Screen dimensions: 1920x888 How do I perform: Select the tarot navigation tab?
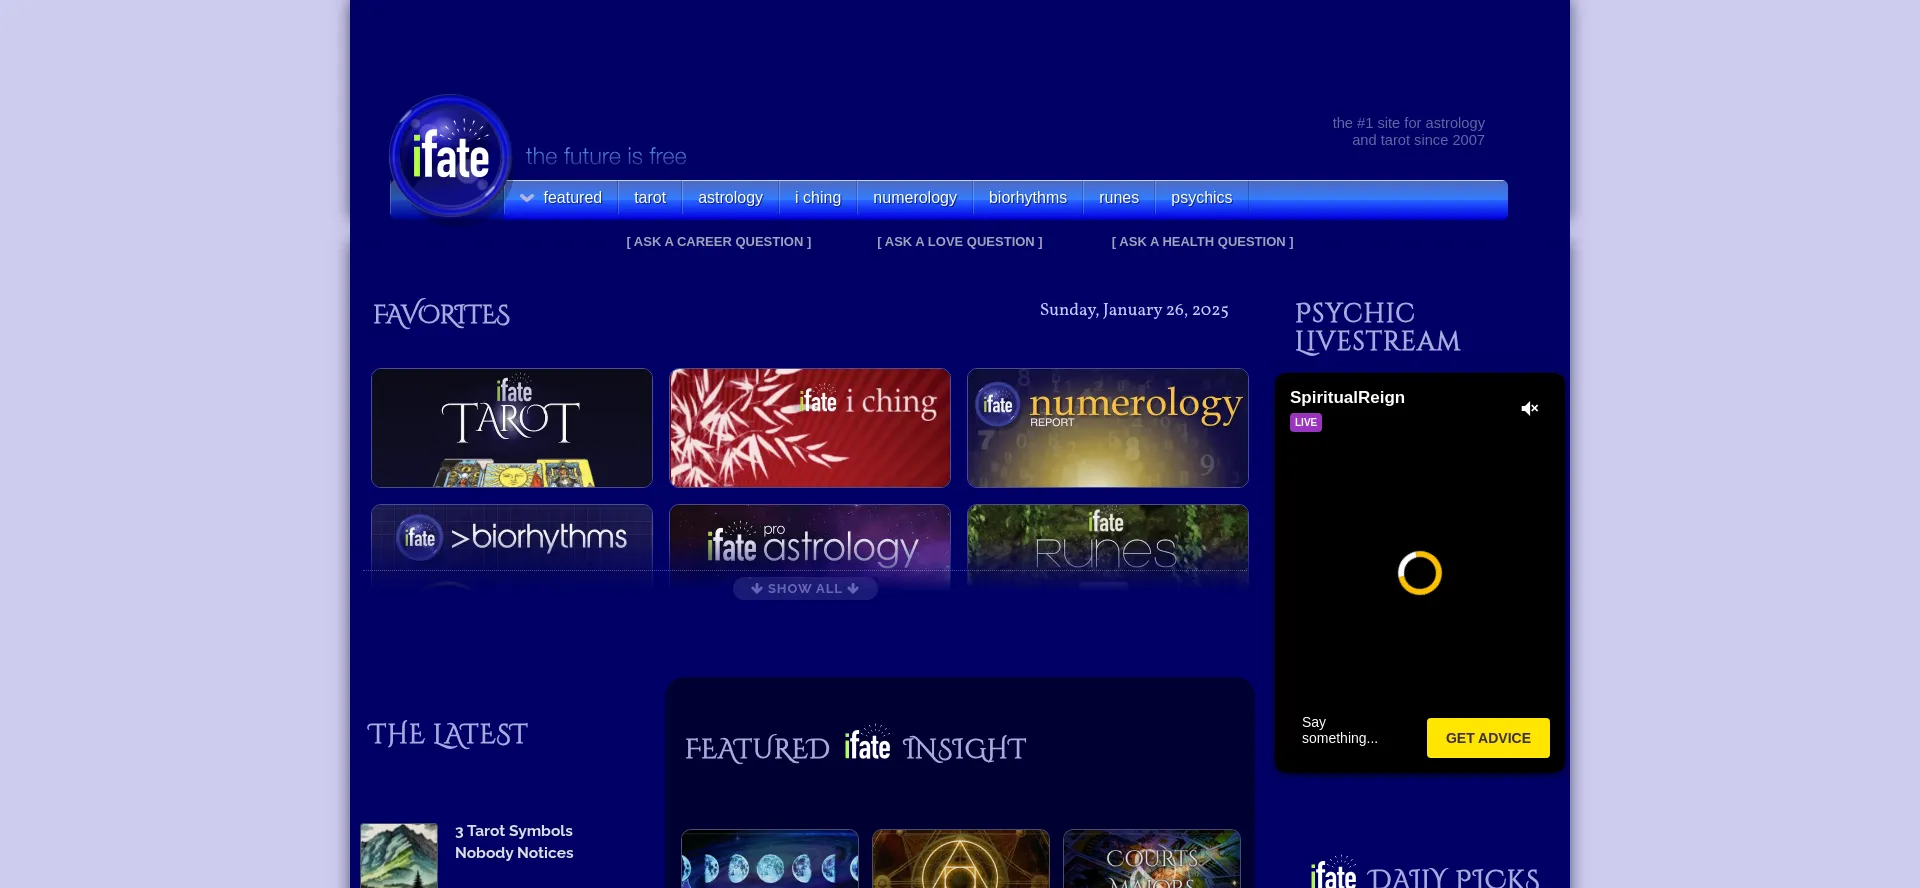click(x=649, y=198)
